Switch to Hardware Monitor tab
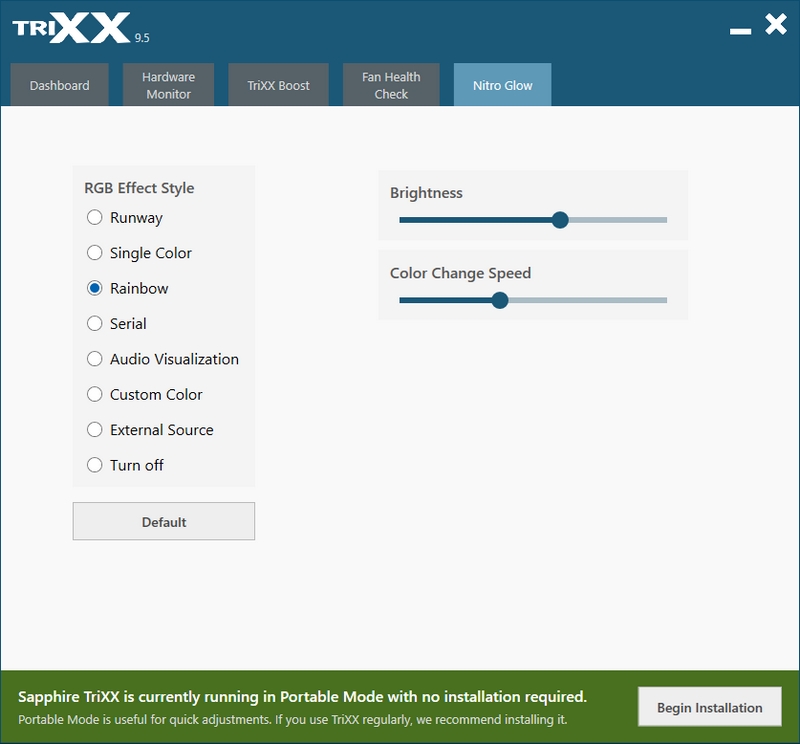Image resolution: width=800 pixels, height=744 pixels. tap(168, 85)
